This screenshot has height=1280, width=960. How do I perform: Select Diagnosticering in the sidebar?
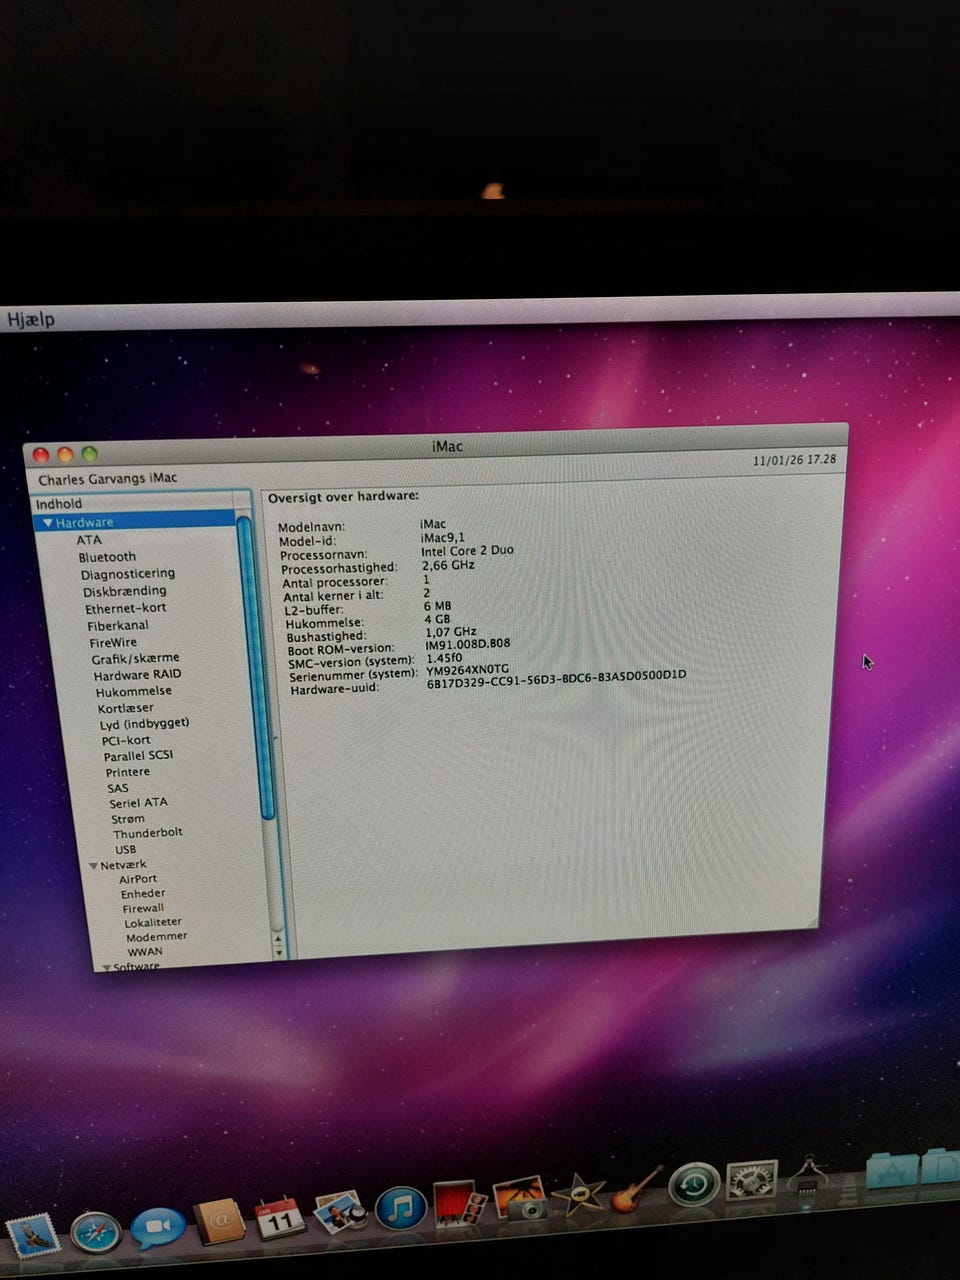click(x=128, y=574)
